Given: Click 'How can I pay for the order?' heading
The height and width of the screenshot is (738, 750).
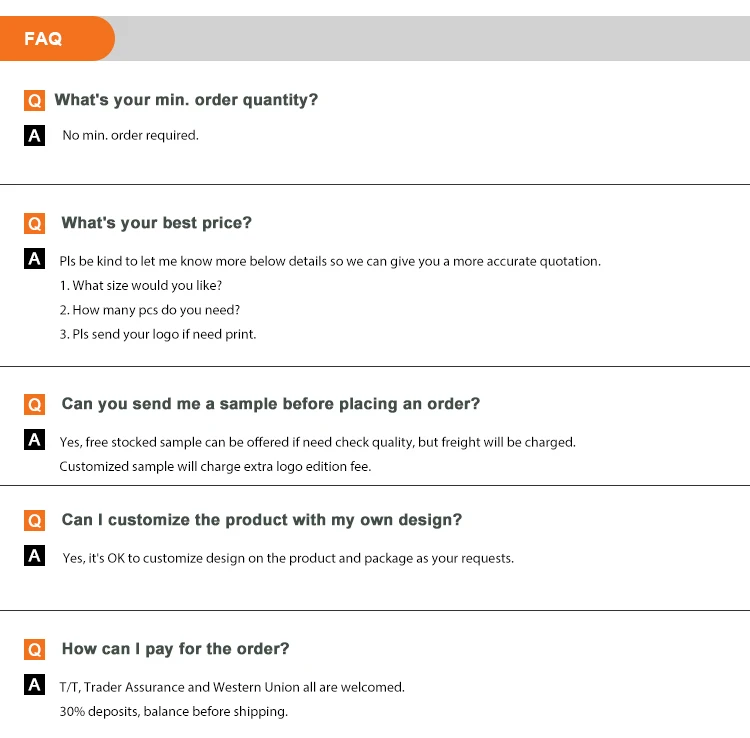Looking at the screenshot, I should (x=175, y=649).
